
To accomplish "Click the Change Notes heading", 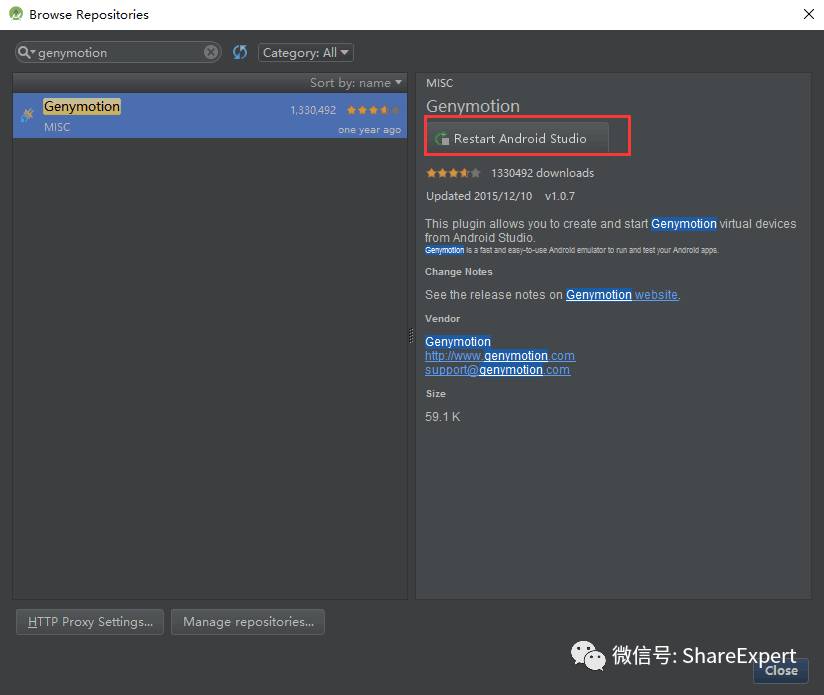I will [x=459, y=272].
